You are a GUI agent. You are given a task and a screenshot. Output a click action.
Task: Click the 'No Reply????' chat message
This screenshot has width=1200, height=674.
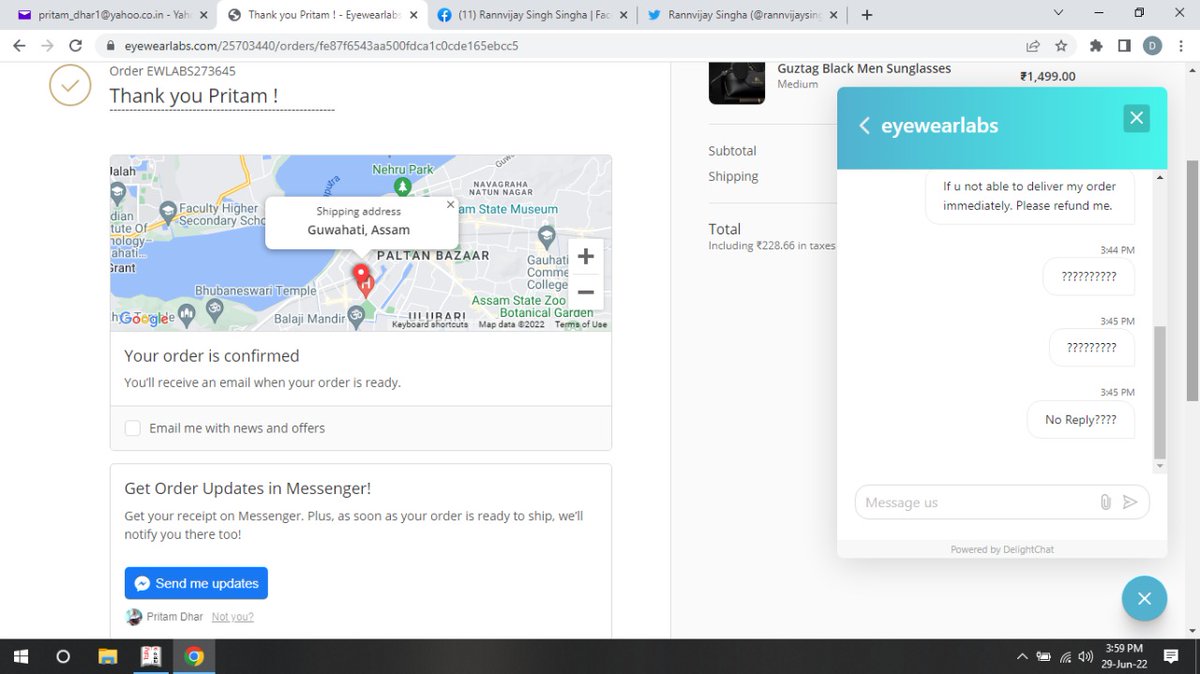pos(1080,420)
